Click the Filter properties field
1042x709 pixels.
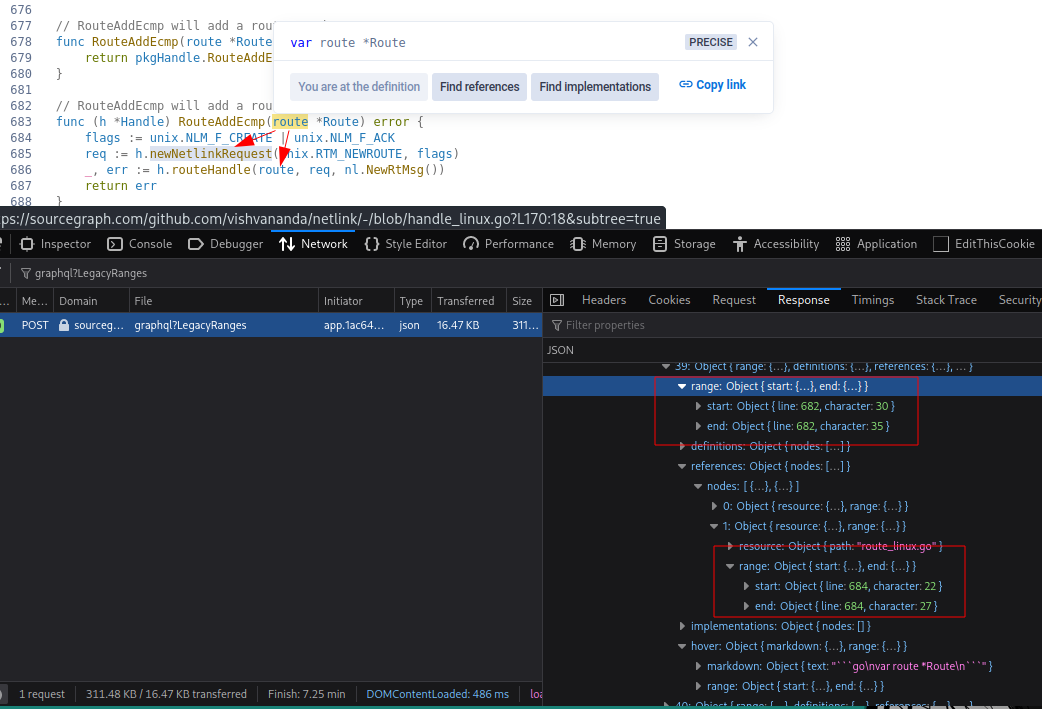pyautogui.click(x=794, y=325)
